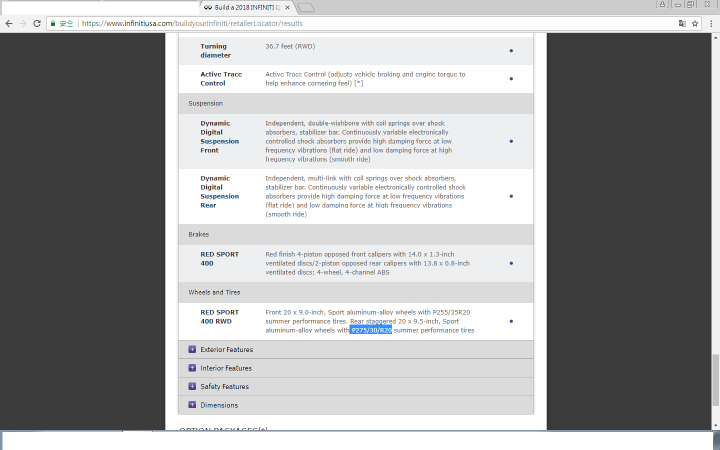The width and height of the screenshot is (720, 450).
Task: Click the dot in RED SPORT 400 brakes row
Action: coord(511,263)
